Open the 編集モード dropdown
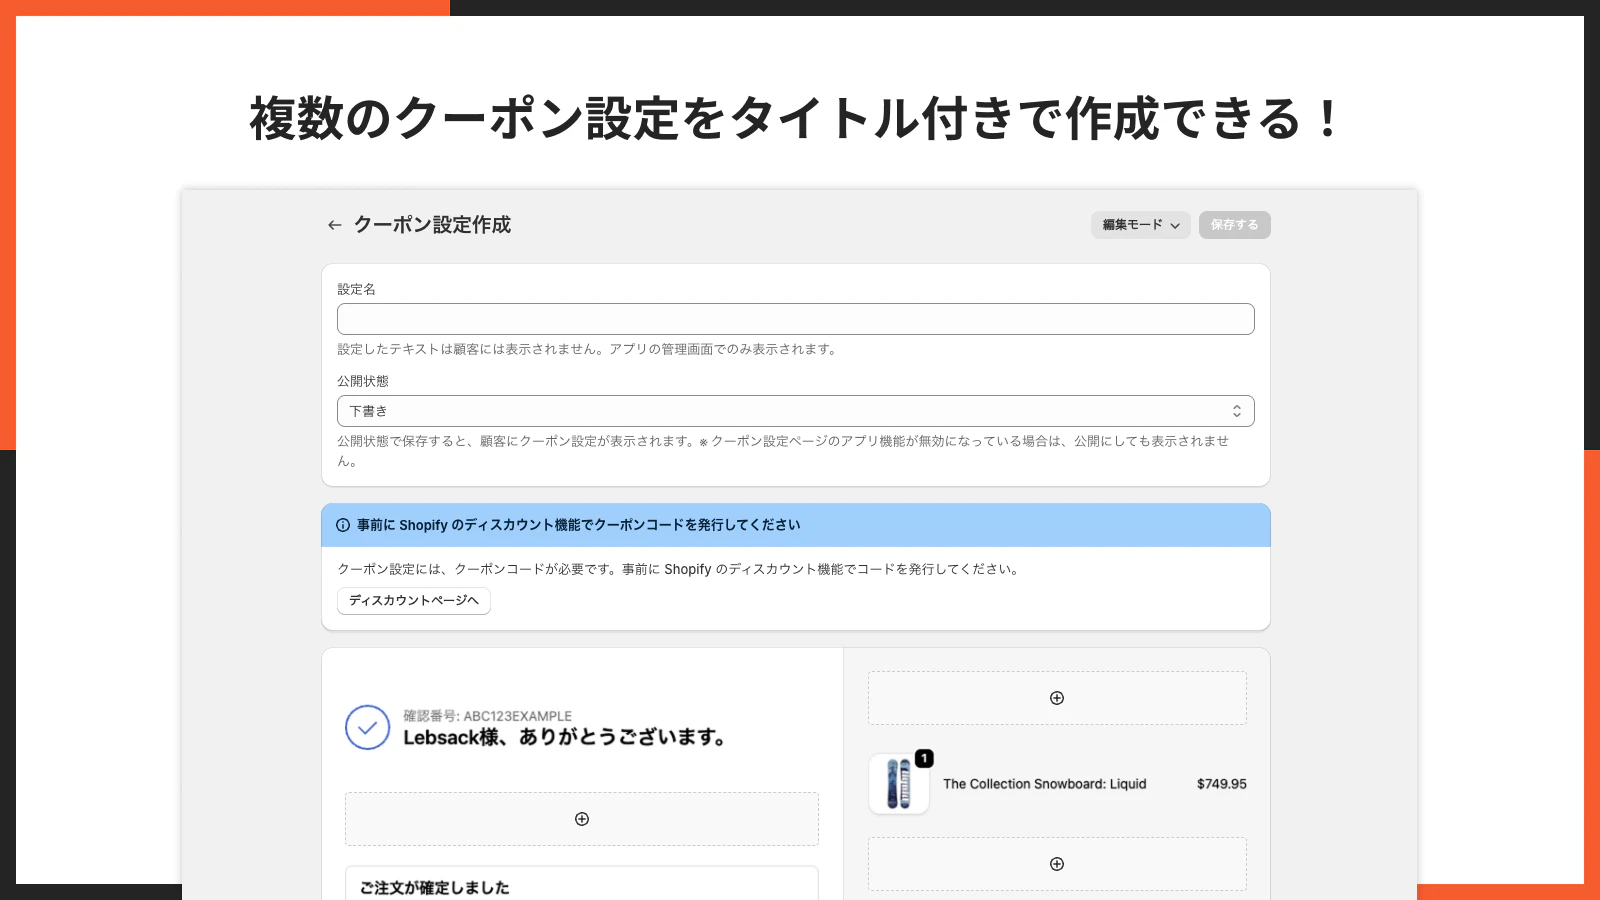Image resolution: width=1600 pixels, height=900 pixels. 1140,225
